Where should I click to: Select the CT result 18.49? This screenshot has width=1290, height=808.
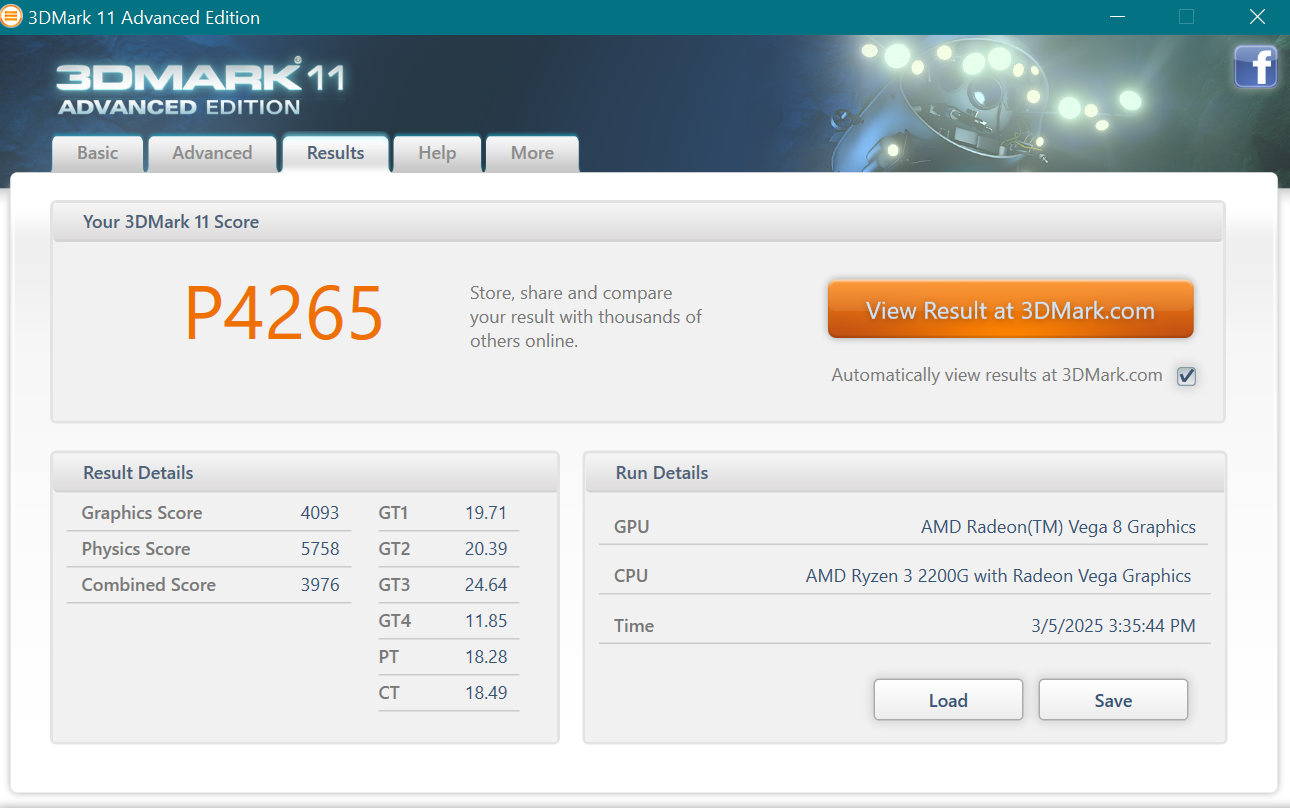pos(486,693)
